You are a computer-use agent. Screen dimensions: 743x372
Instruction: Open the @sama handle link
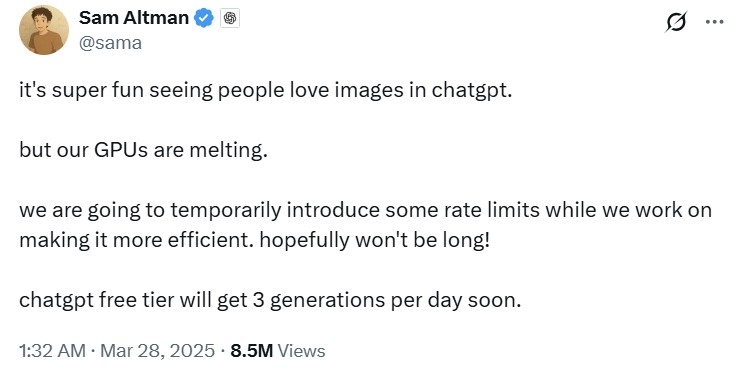(x=110, y=43)
